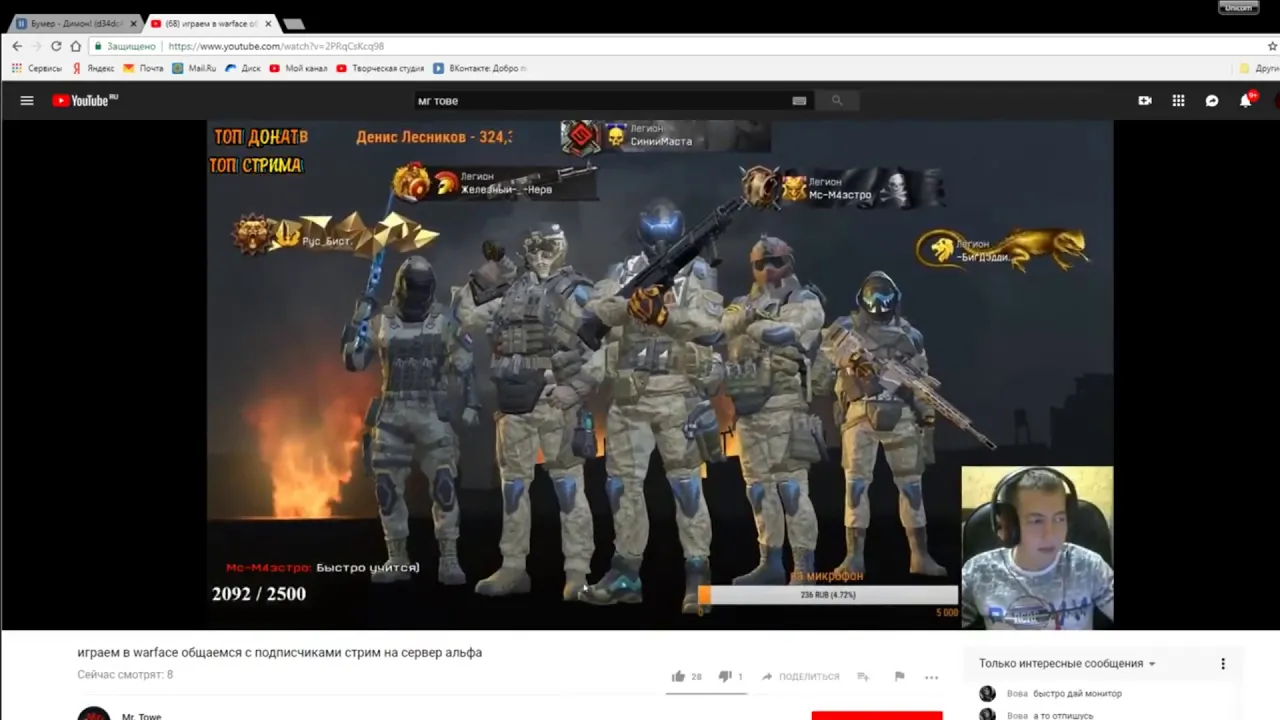Open the other bookmarks folder
The image size is (1280, 720).
point(1258,68)
